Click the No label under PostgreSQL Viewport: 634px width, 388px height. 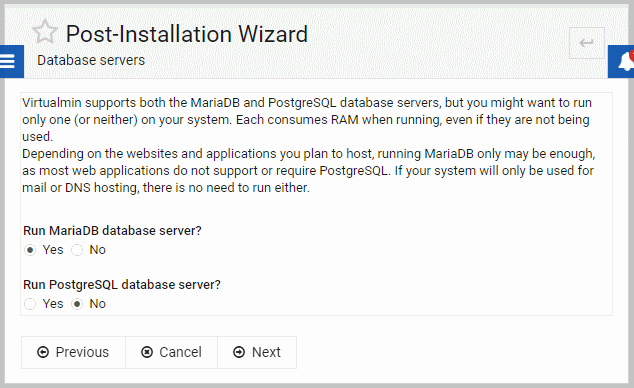pos(97,304)
